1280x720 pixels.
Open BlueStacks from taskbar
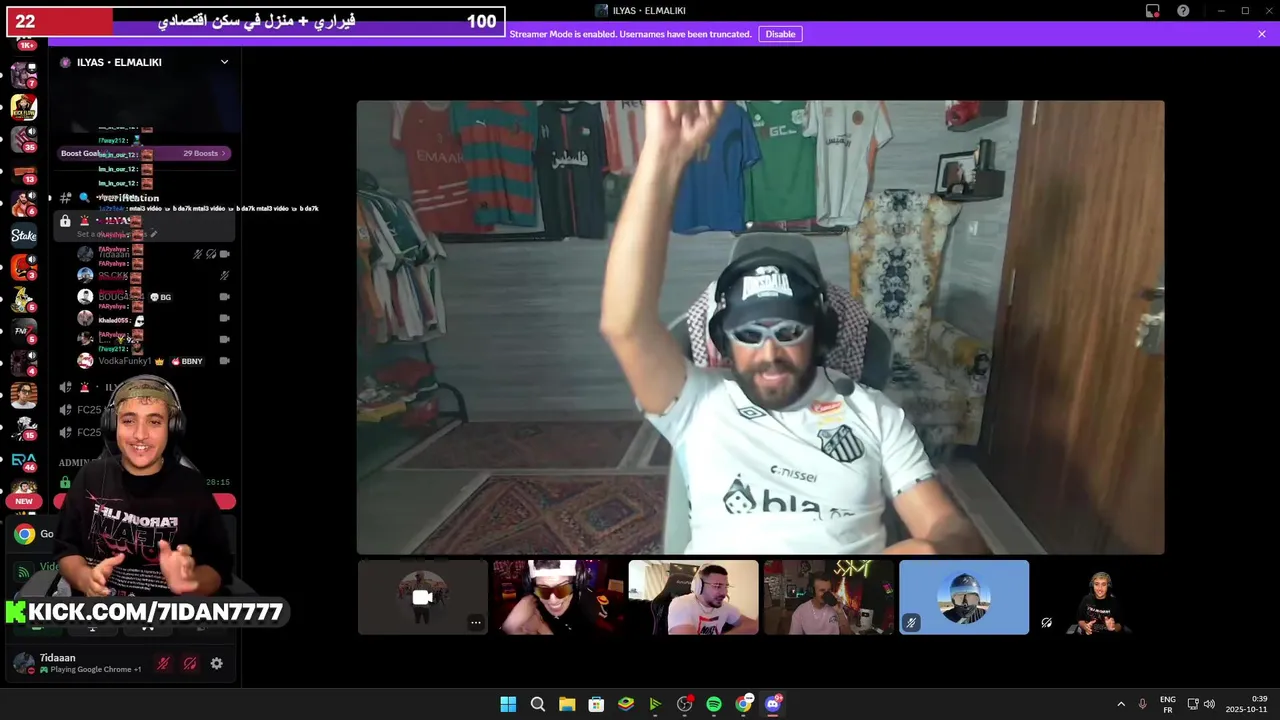626,704
